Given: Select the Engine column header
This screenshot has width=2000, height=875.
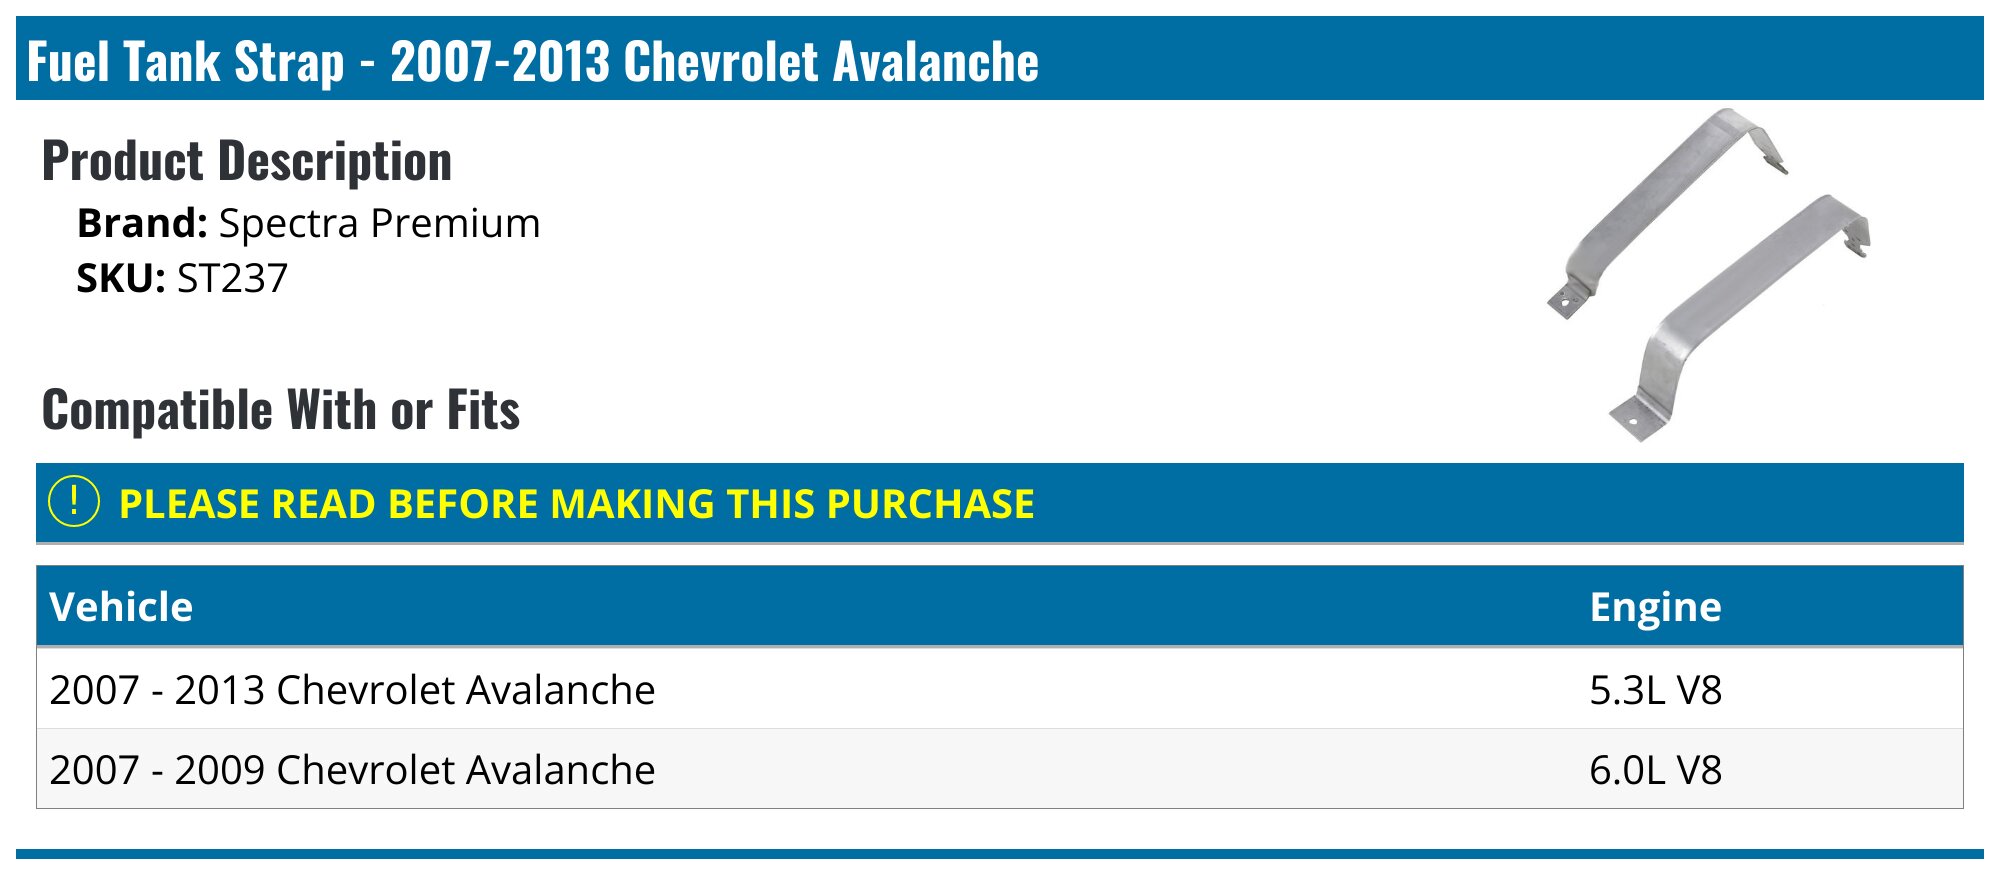Looking at the screenshot, I should coord(1656,607).
